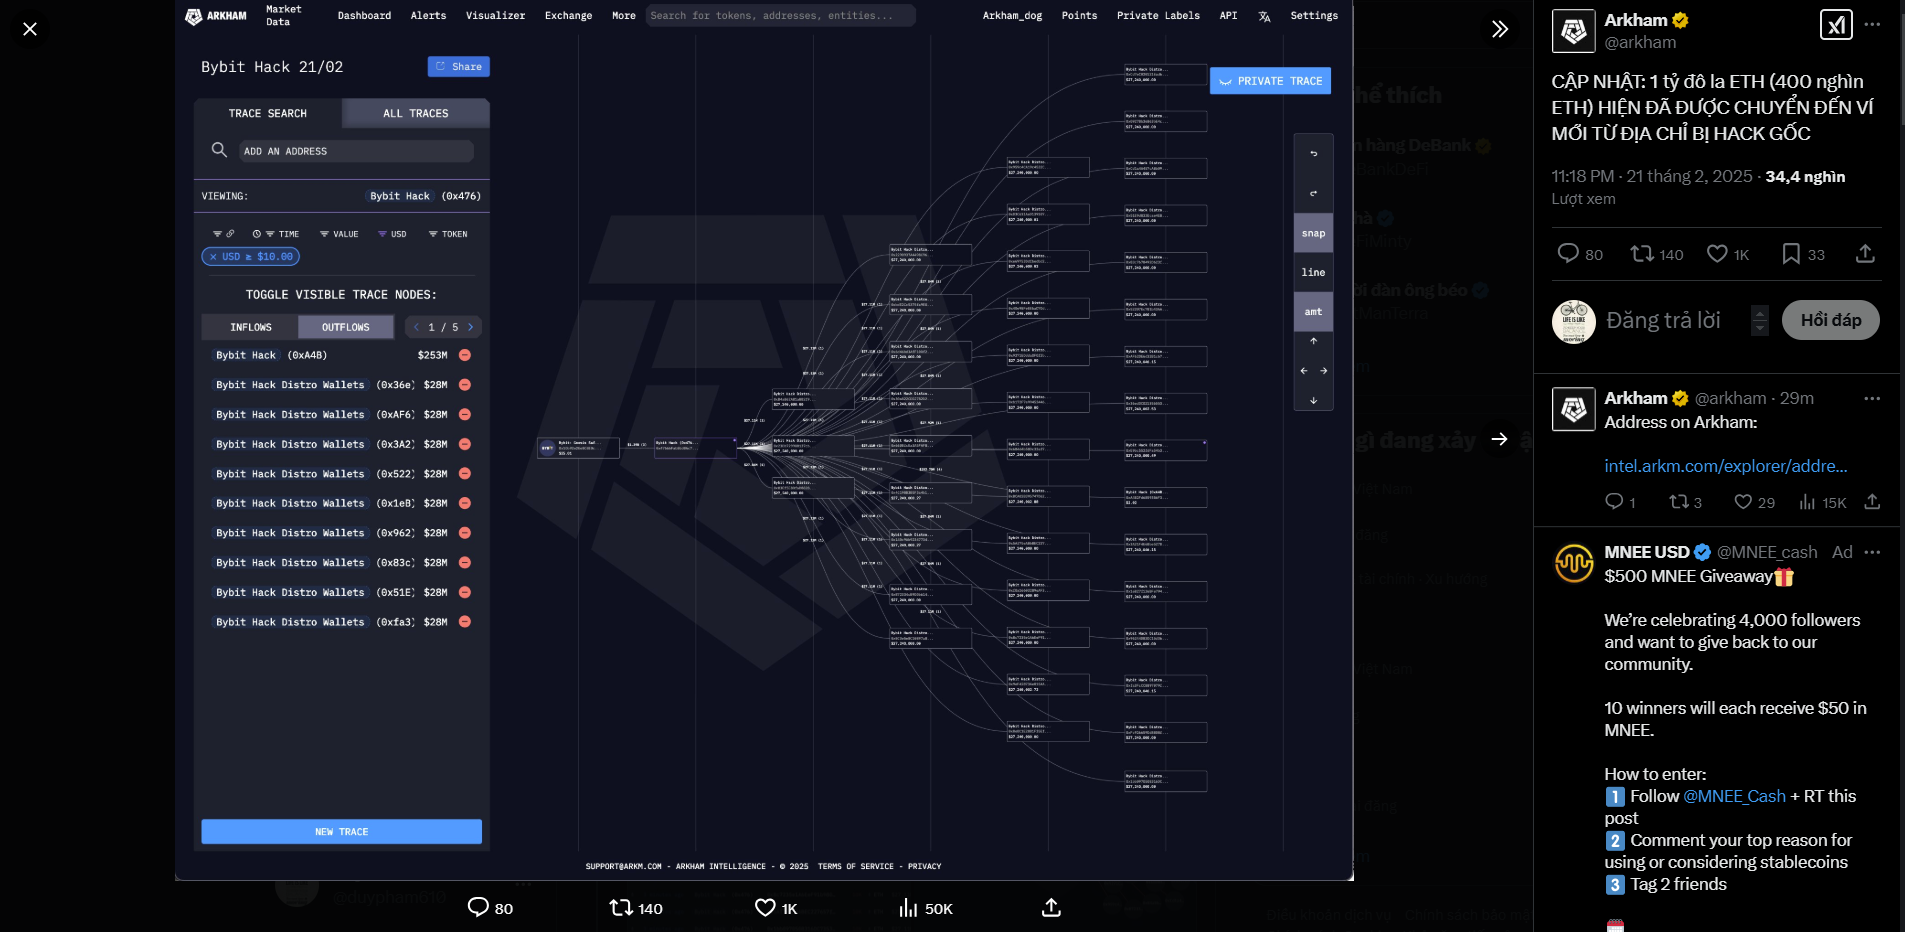This screenshot has width=1905, height=932.
Task: Like the Arkham post with heart icon
Action: coord(1717,254)
